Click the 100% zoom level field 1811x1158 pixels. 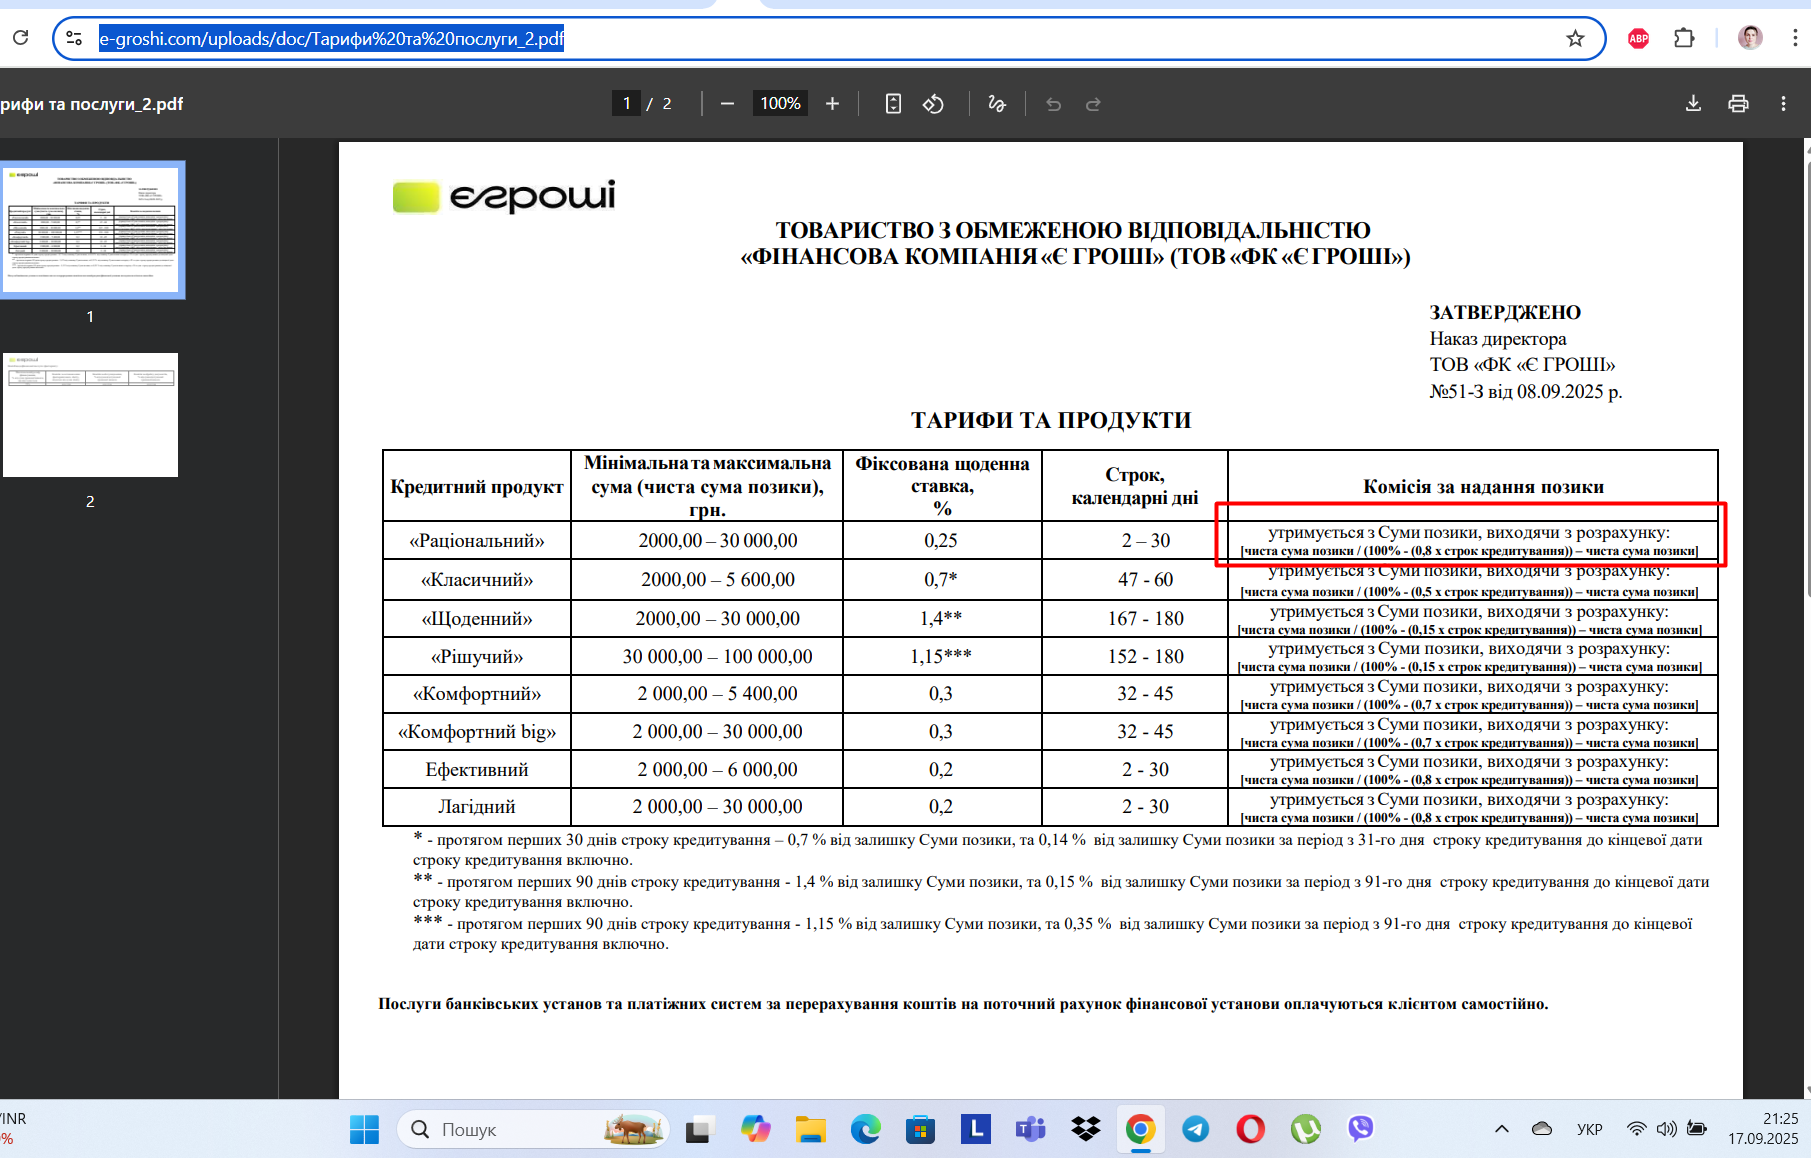pos(780,103)
